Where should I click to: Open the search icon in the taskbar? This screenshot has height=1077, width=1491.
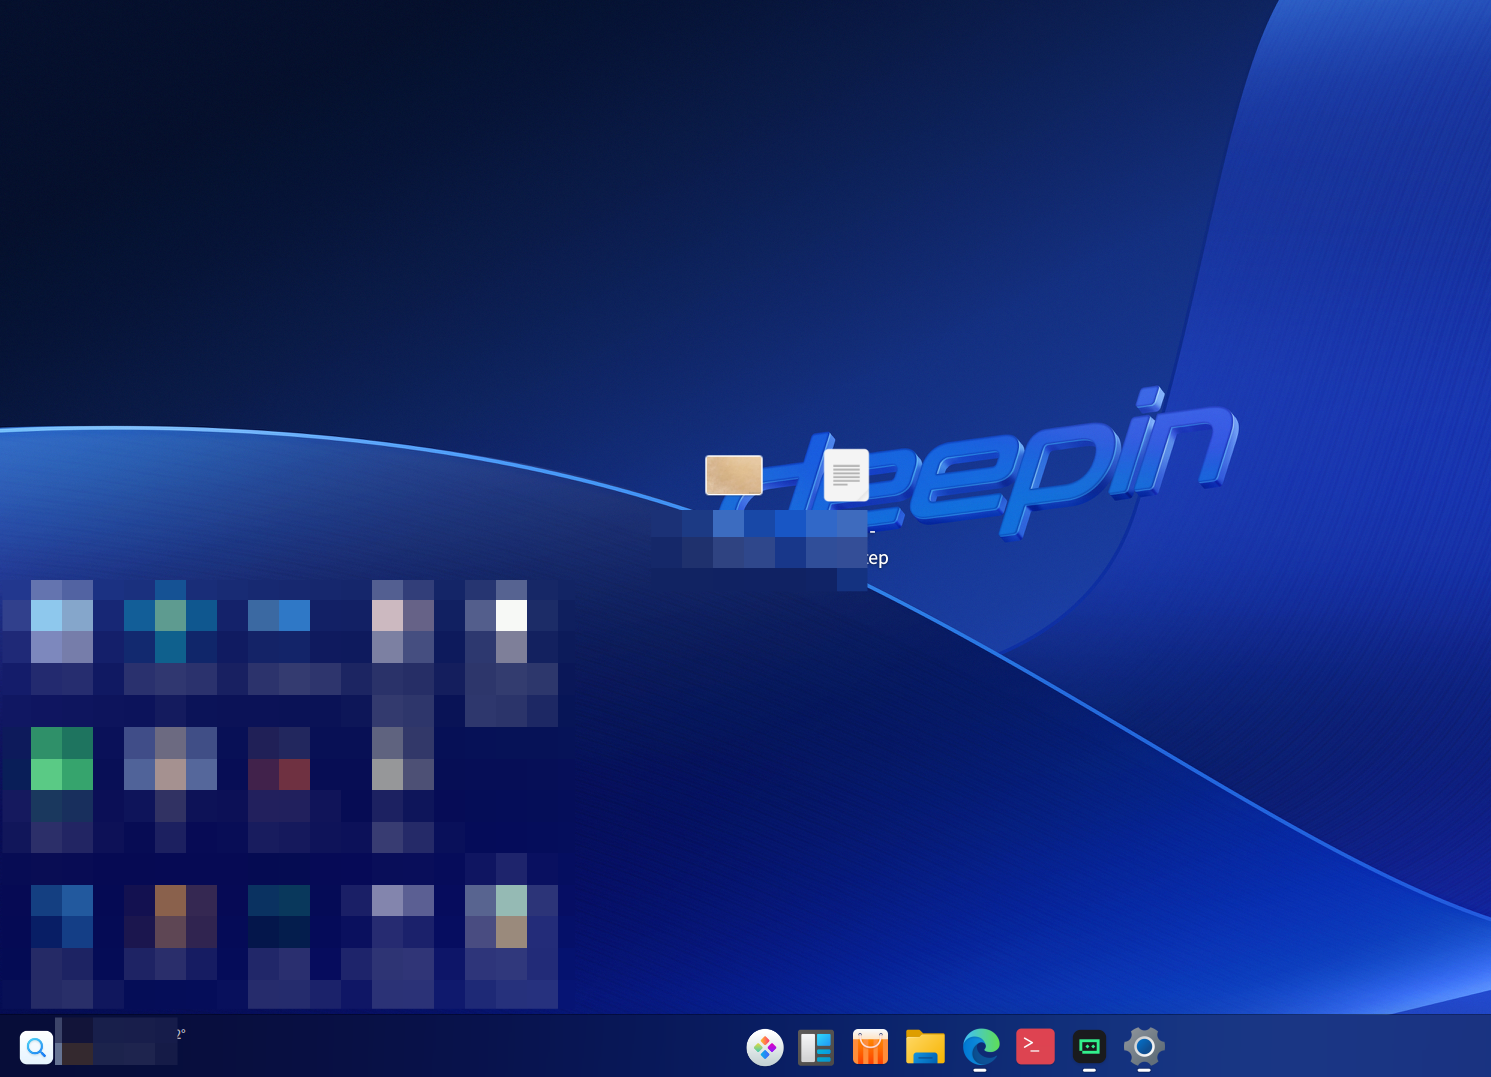[36, 1047]
